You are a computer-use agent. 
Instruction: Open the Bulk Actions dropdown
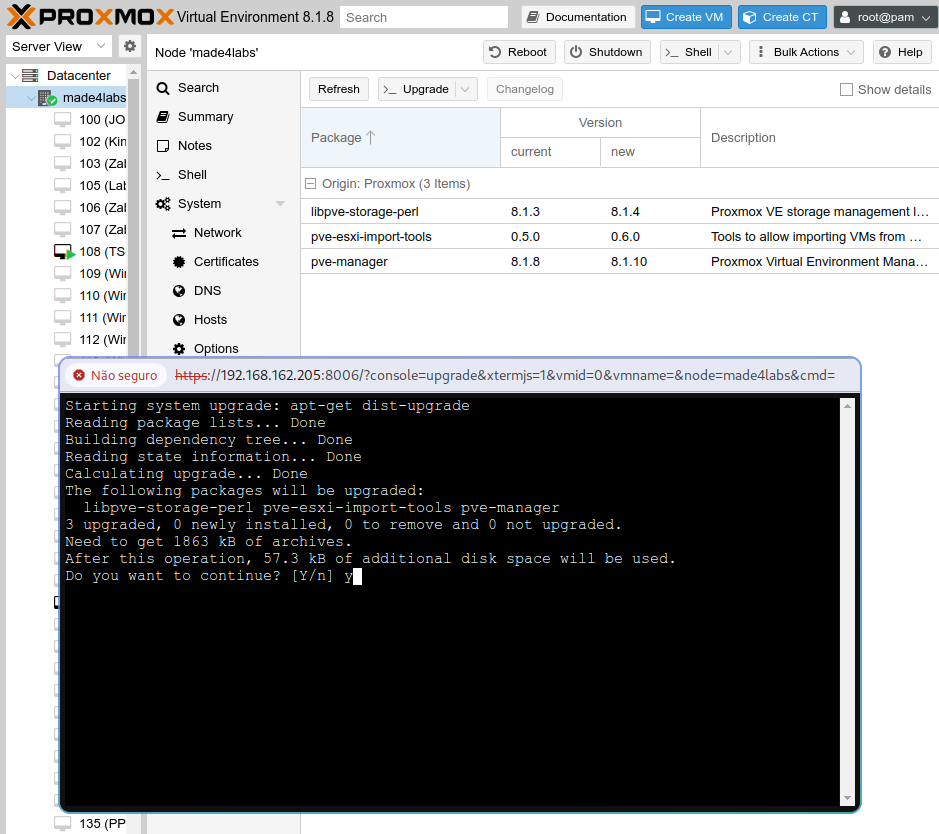(x=807, y=52)
